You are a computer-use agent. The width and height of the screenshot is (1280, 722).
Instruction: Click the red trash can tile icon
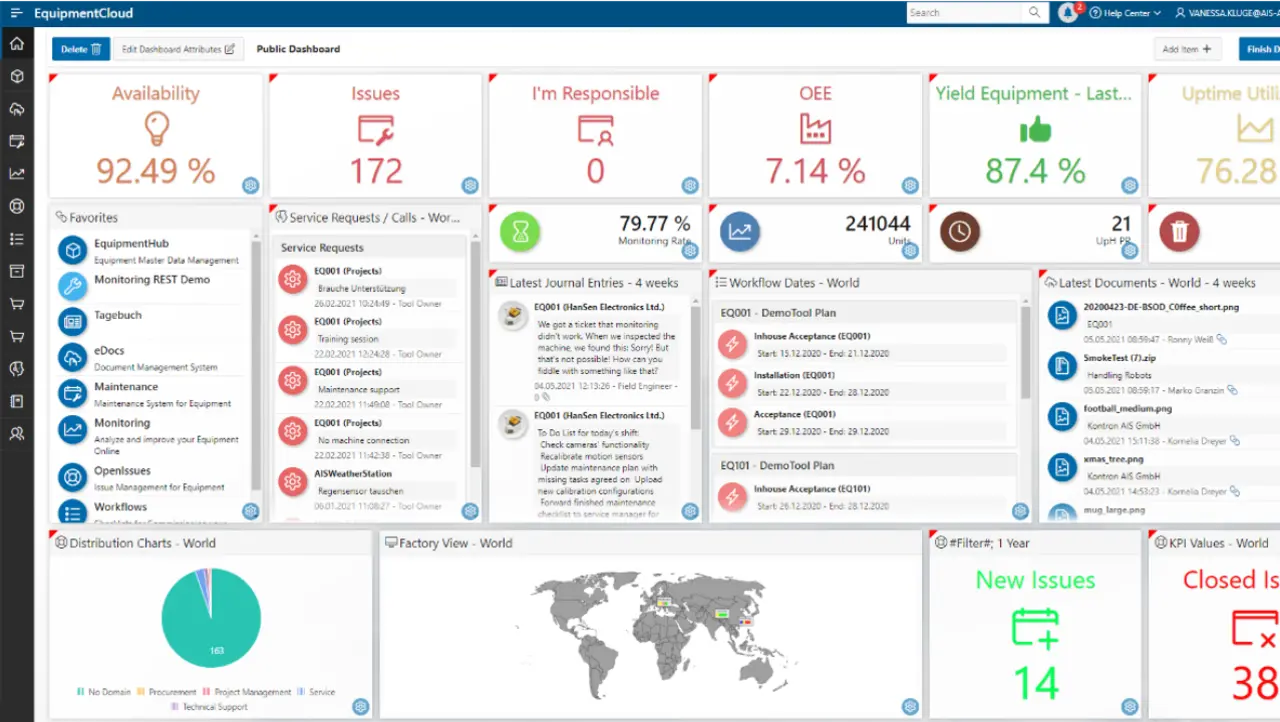(1179, 232)
